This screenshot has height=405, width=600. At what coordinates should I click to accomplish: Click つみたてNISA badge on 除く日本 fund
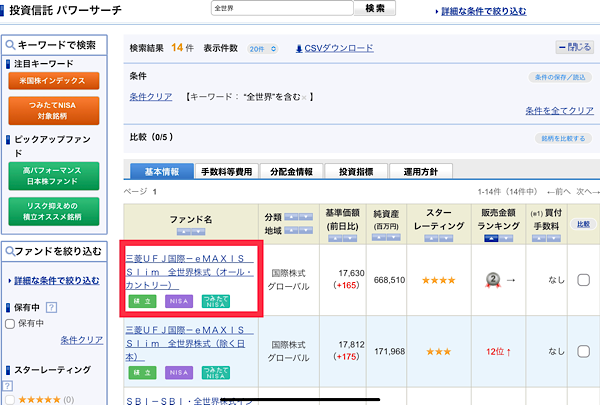(215, 372)
